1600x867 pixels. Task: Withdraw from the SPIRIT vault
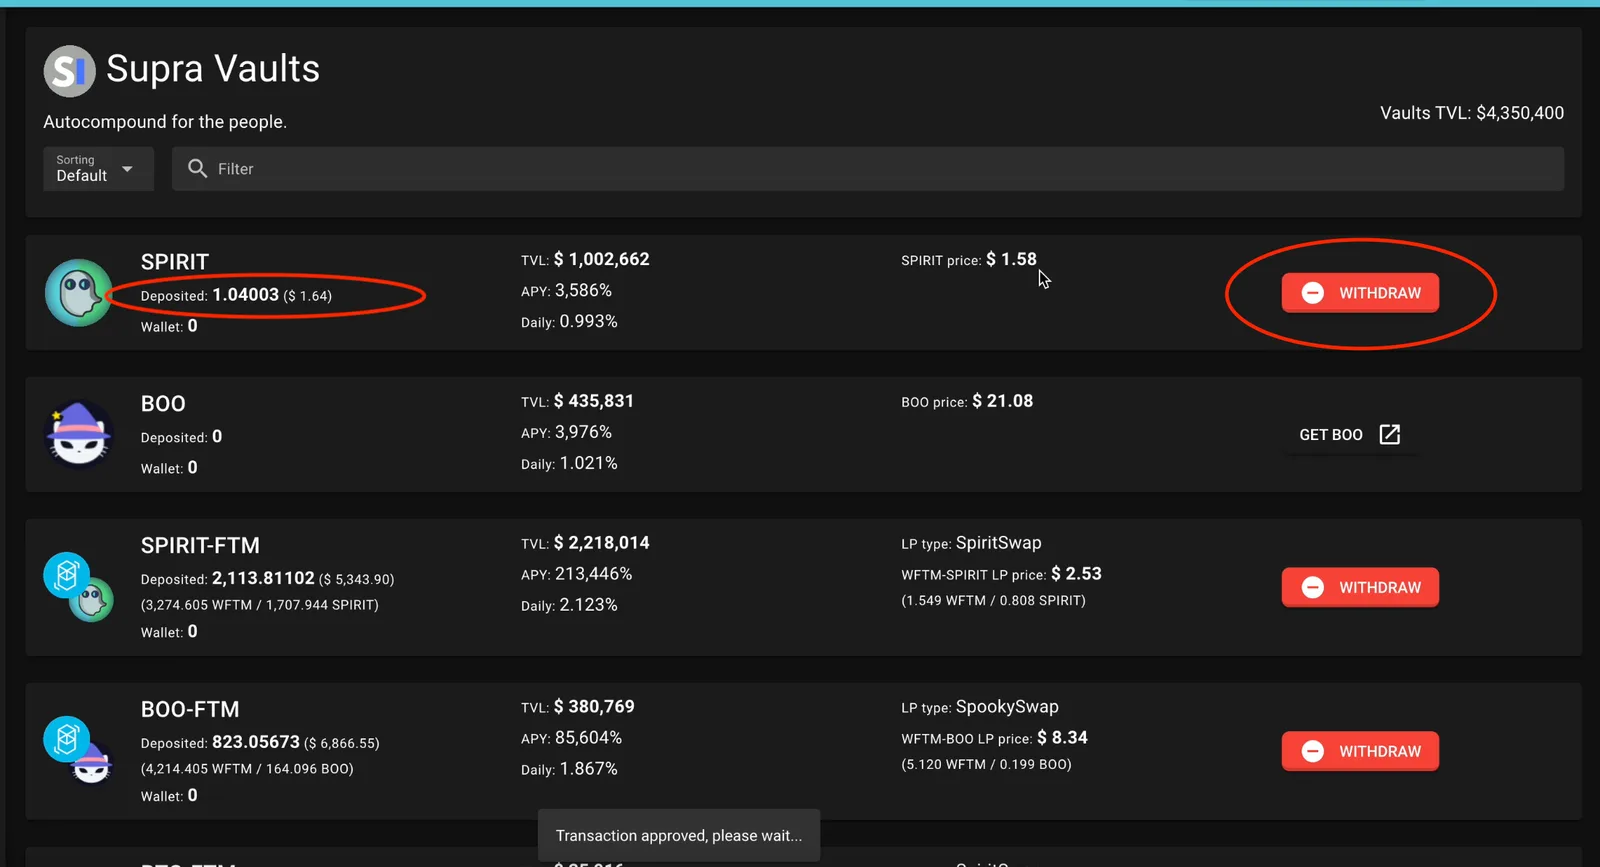pos(1360,293)
